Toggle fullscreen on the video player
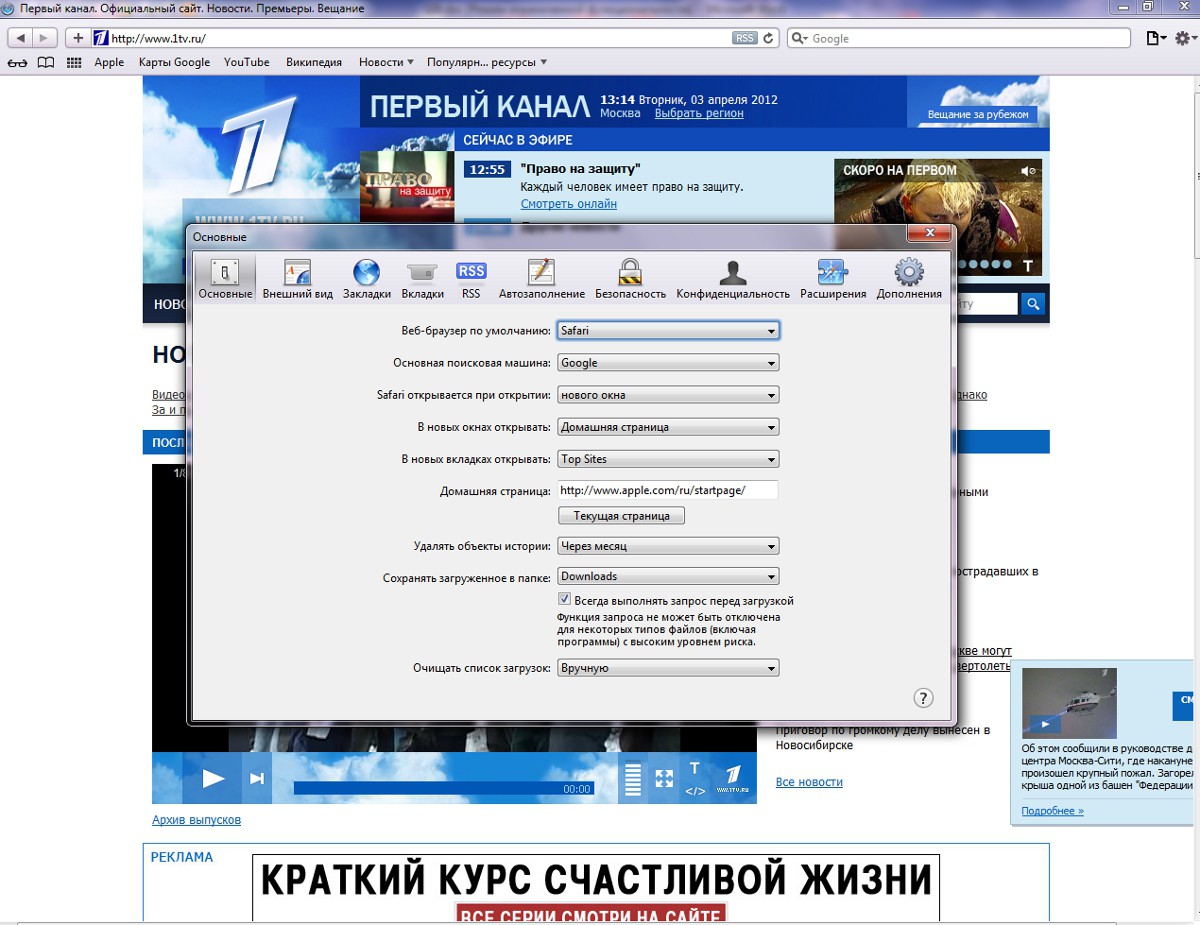 tap(664, 778)
